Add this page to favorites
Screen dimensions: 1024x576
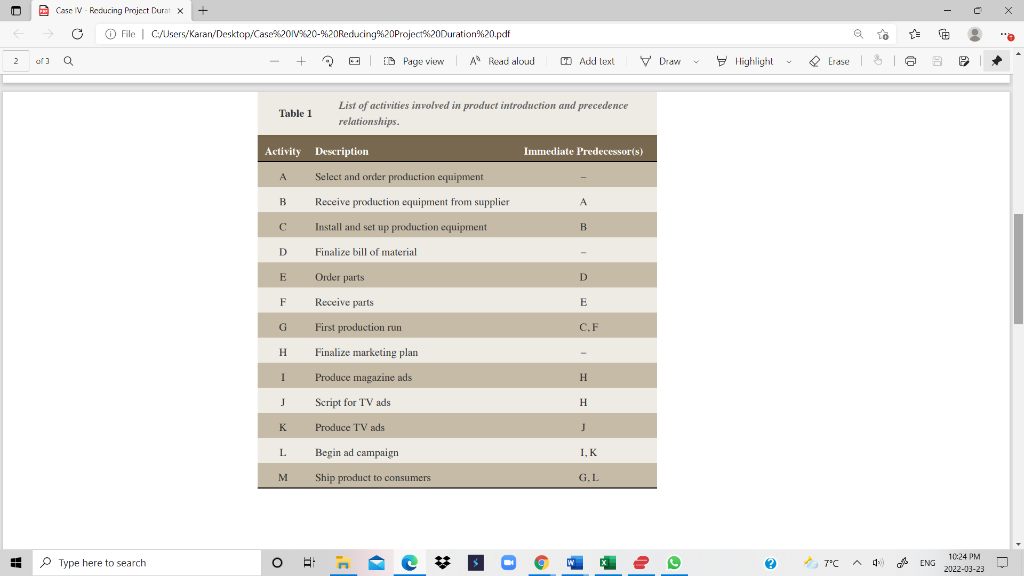click(883, 34)
